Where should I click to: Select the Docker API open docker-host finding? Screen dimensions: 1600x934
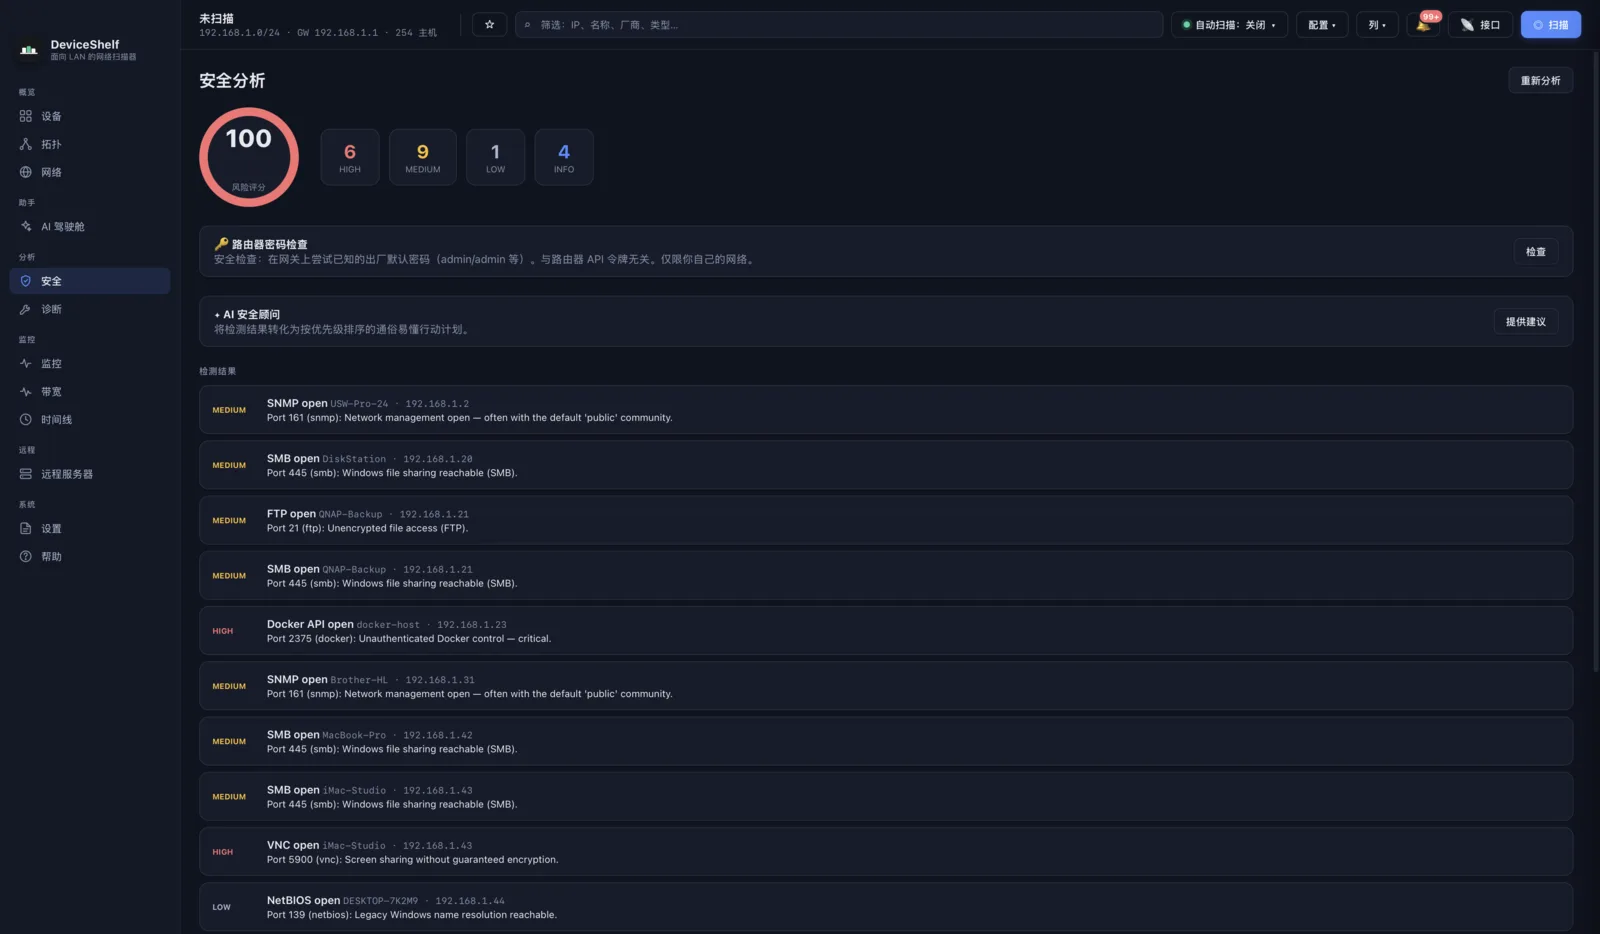tap(886, 631)
